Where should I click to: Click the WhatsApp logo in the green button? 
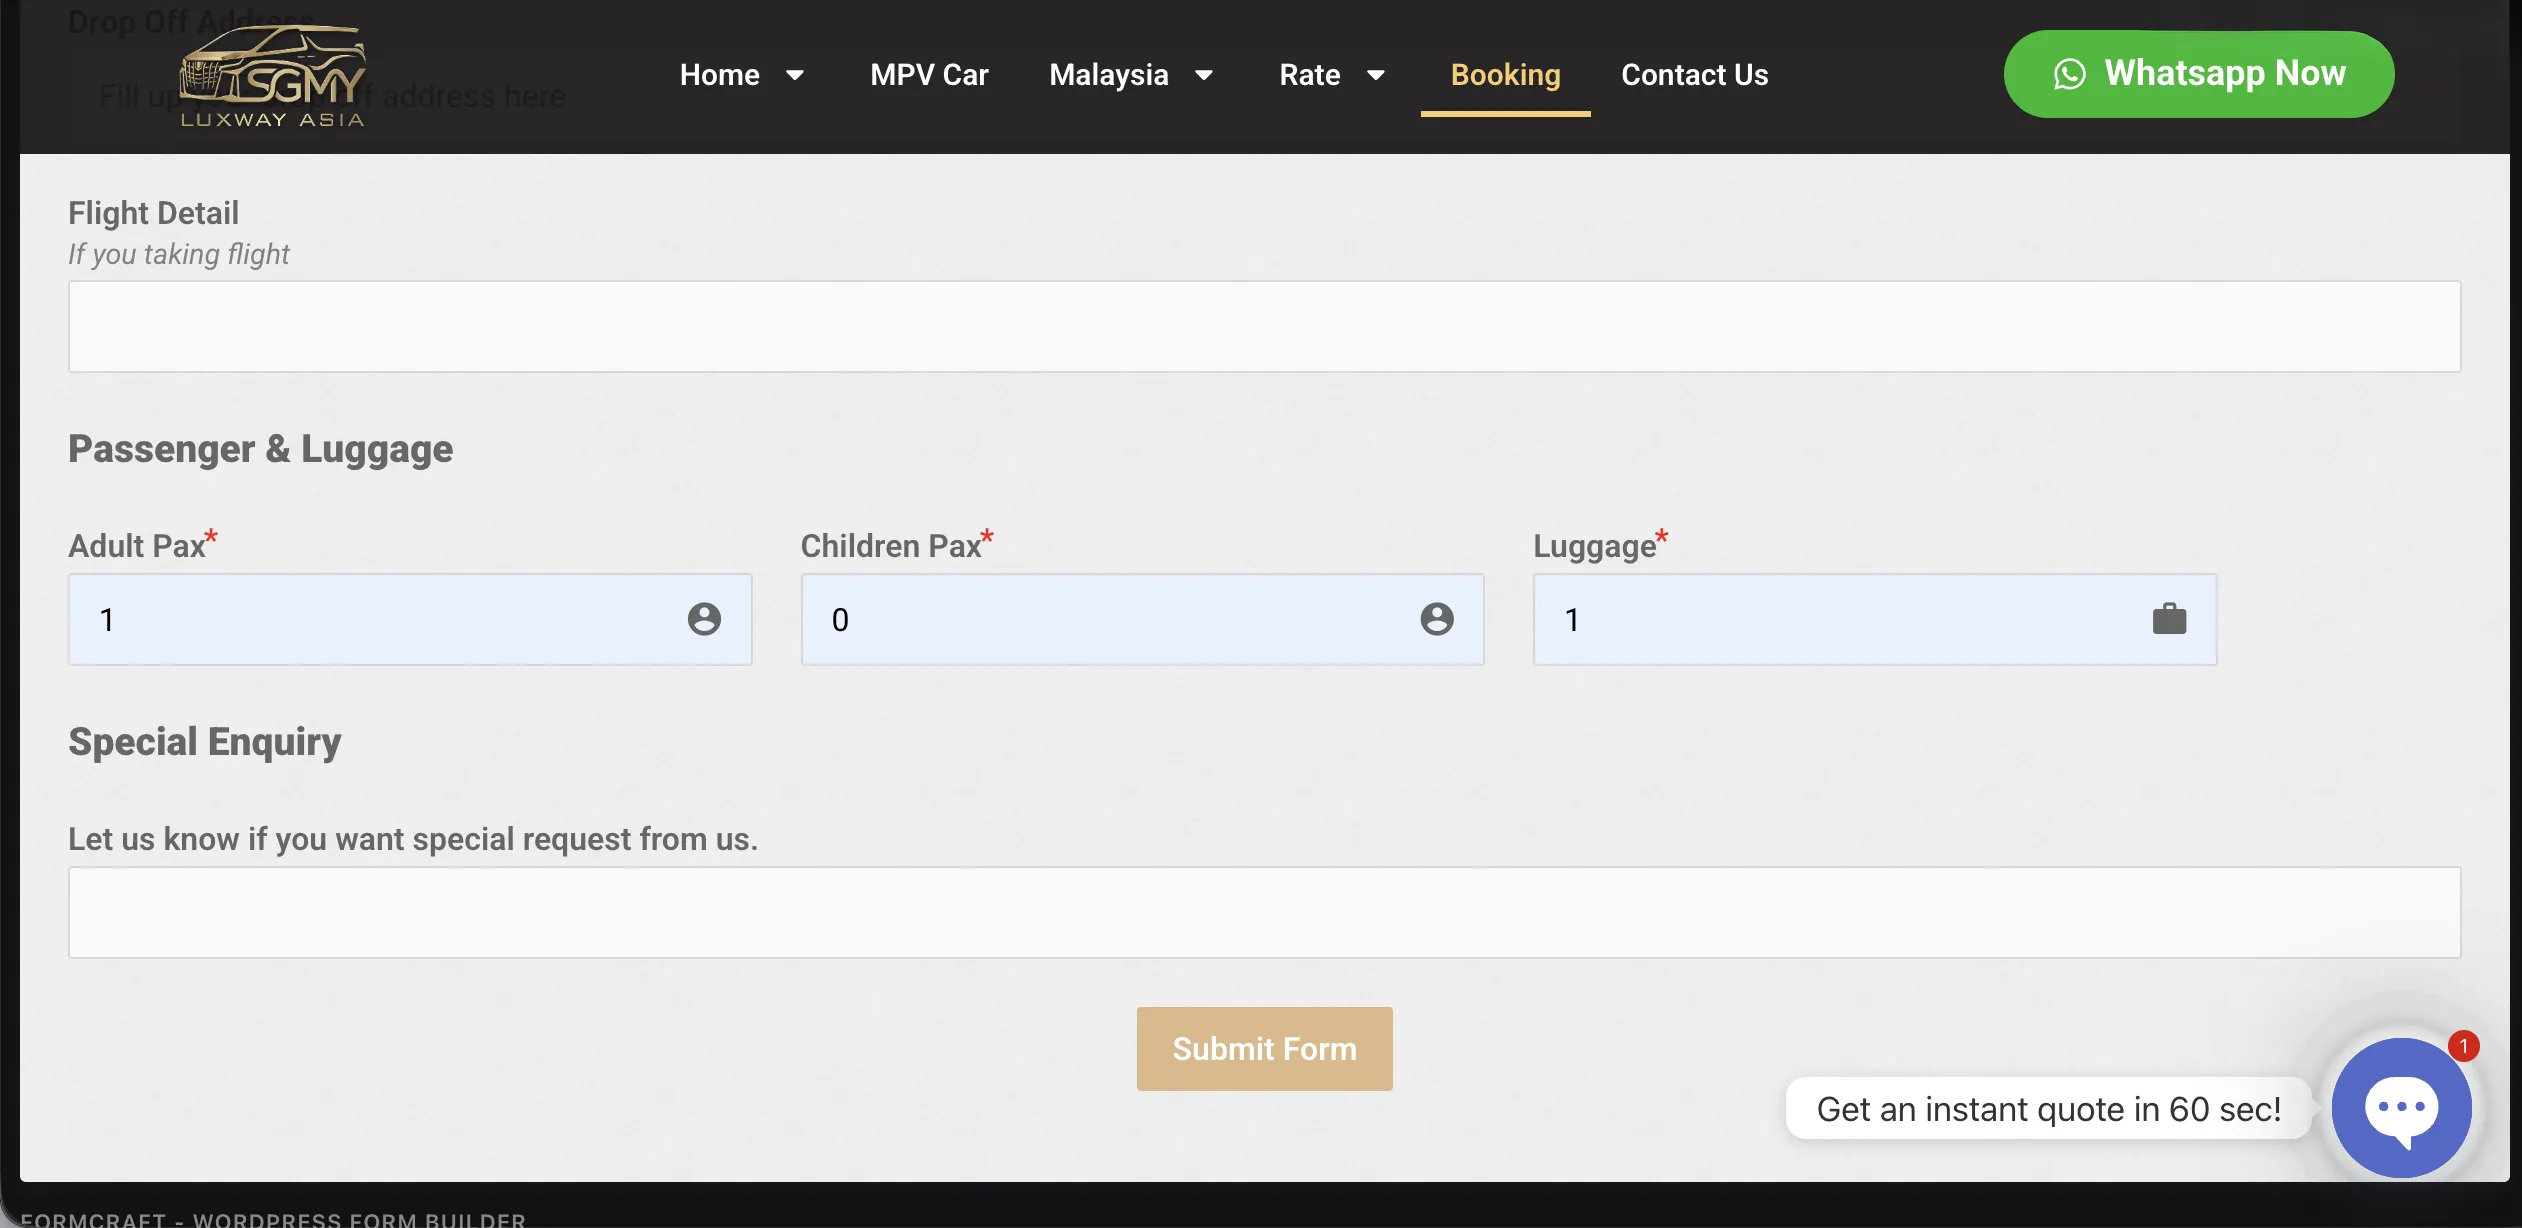click(x=2070, y=74)
